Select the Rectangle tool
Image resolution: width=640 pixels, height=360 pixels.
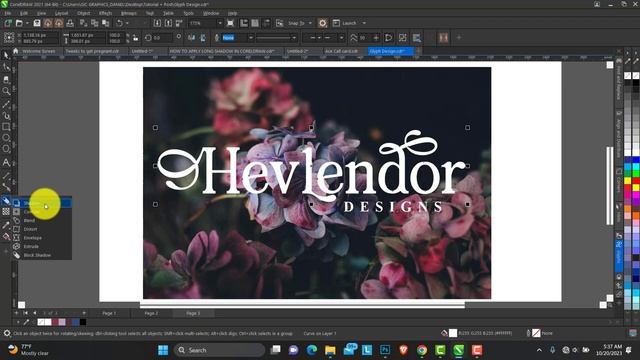click(x=6, y=127)
